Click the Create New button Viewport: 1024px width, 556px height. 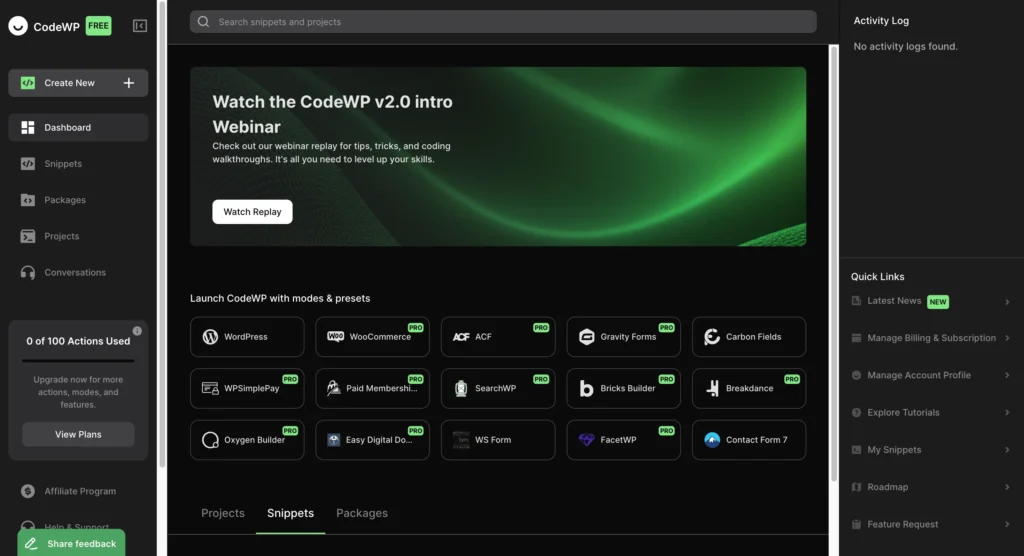(78, 83)
